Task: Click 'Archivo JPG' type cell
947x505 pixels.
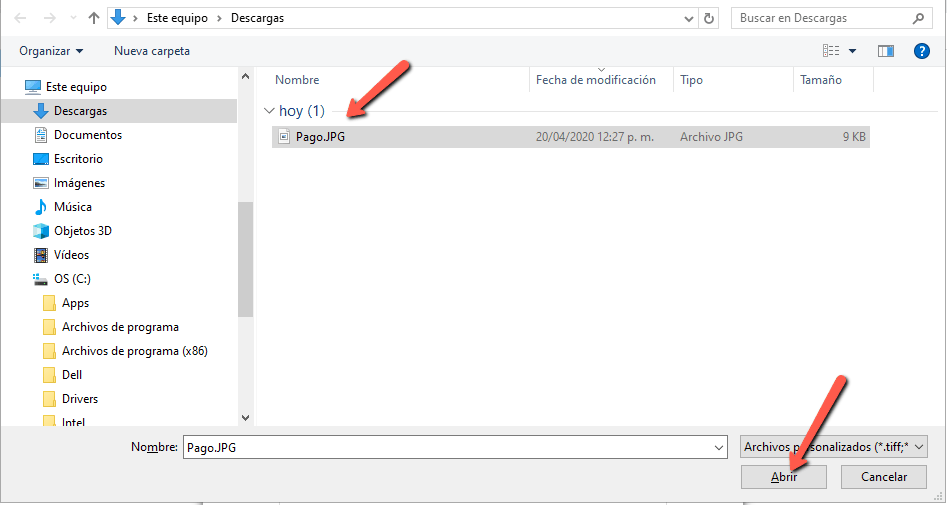Action: [711, 137]
